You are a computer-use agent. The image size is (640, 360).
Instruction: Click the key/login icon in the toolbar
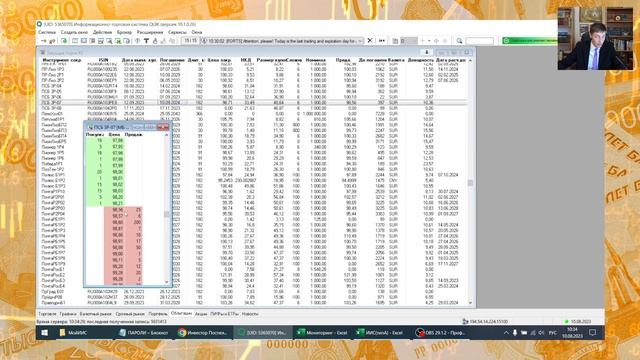click(x=52, y=41)
